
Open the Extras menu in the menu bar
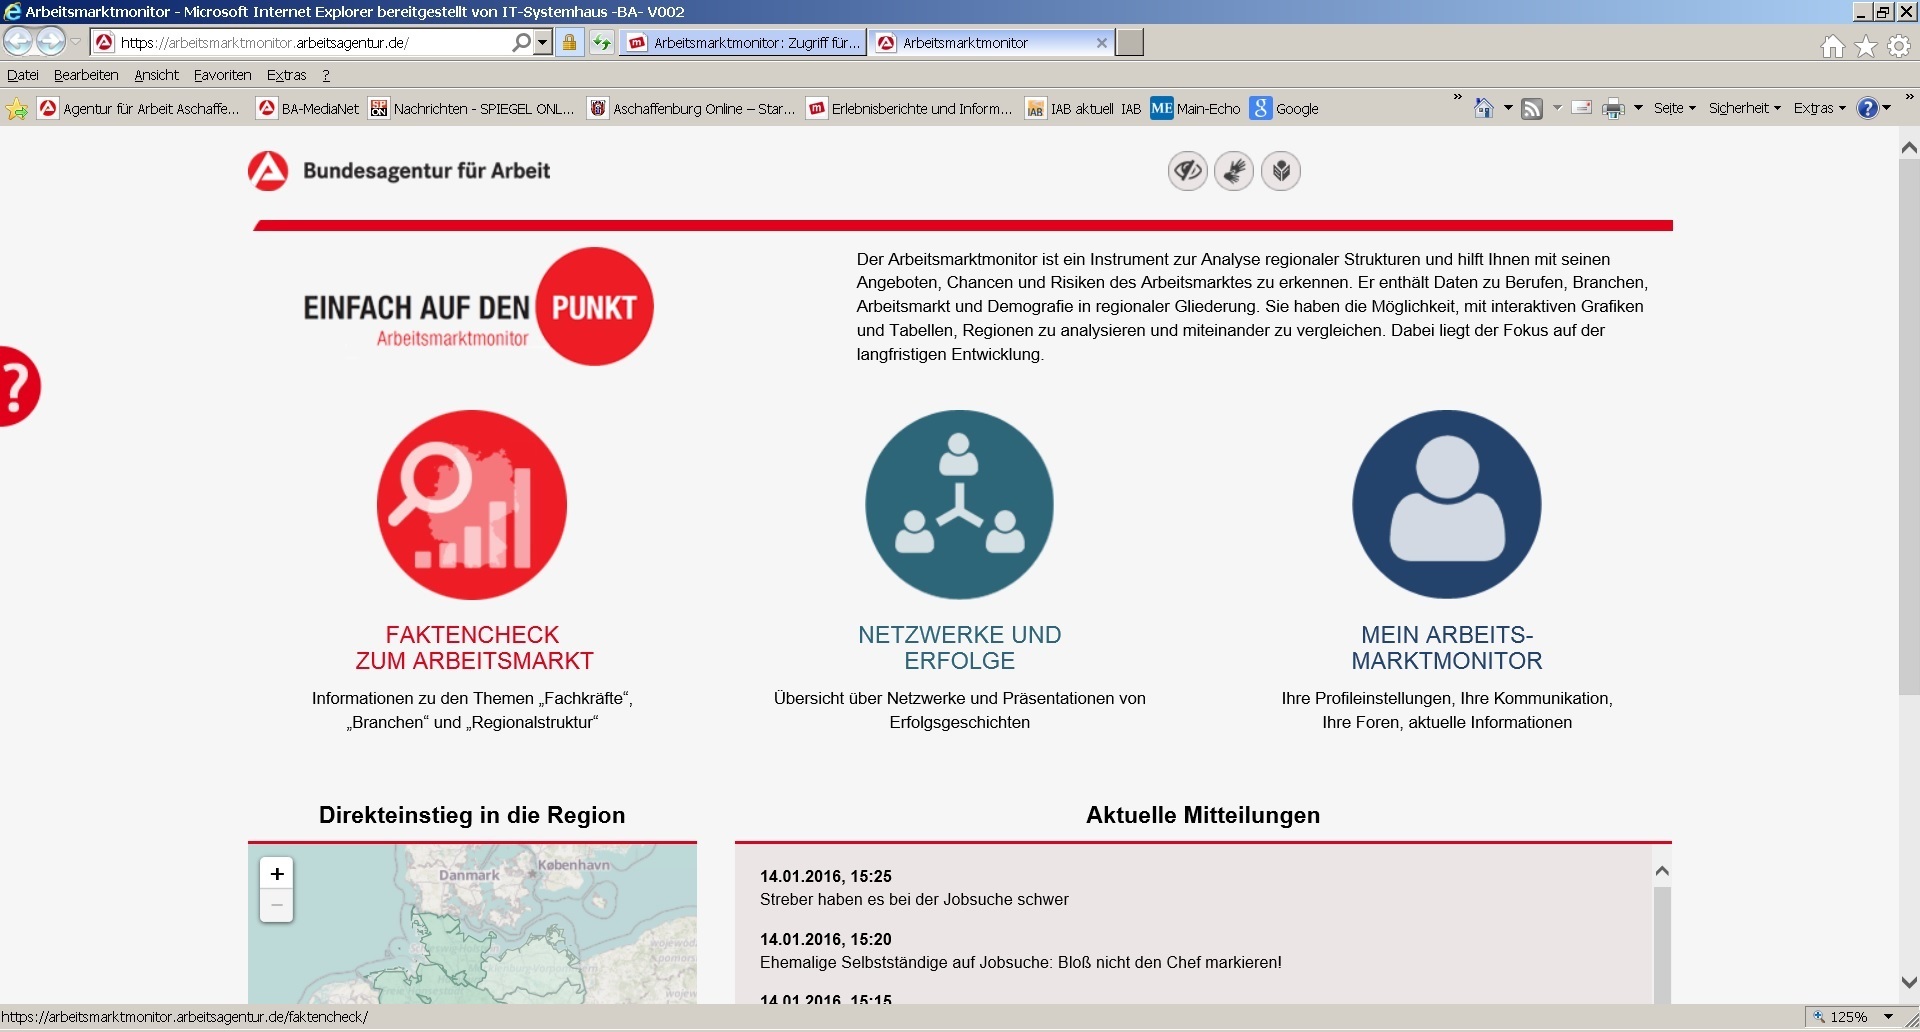(x=286, y=75)
